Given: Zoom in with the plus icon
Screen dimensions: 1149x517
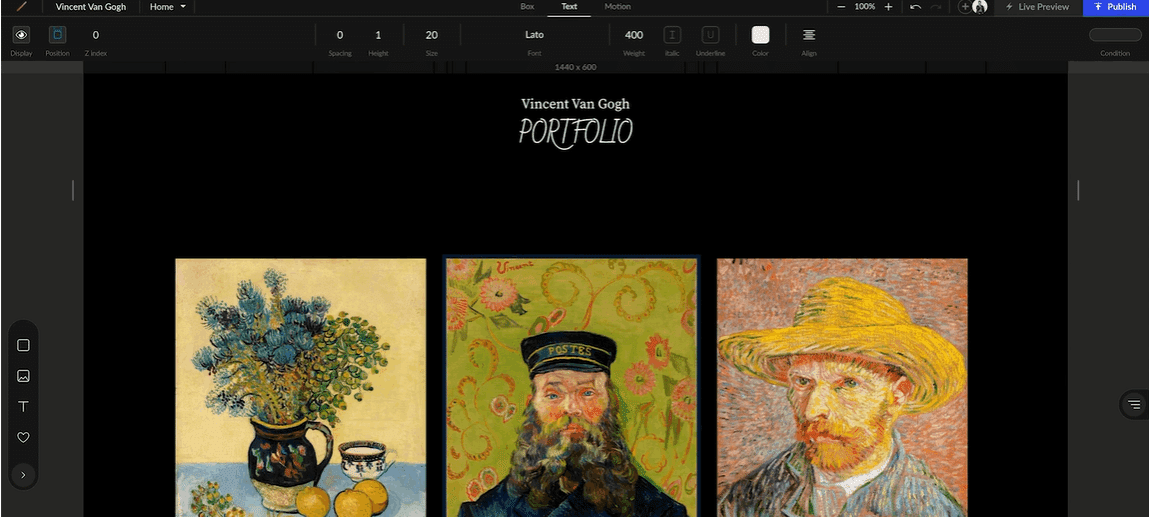Looking at the screenshot, I should click(888, 7).
